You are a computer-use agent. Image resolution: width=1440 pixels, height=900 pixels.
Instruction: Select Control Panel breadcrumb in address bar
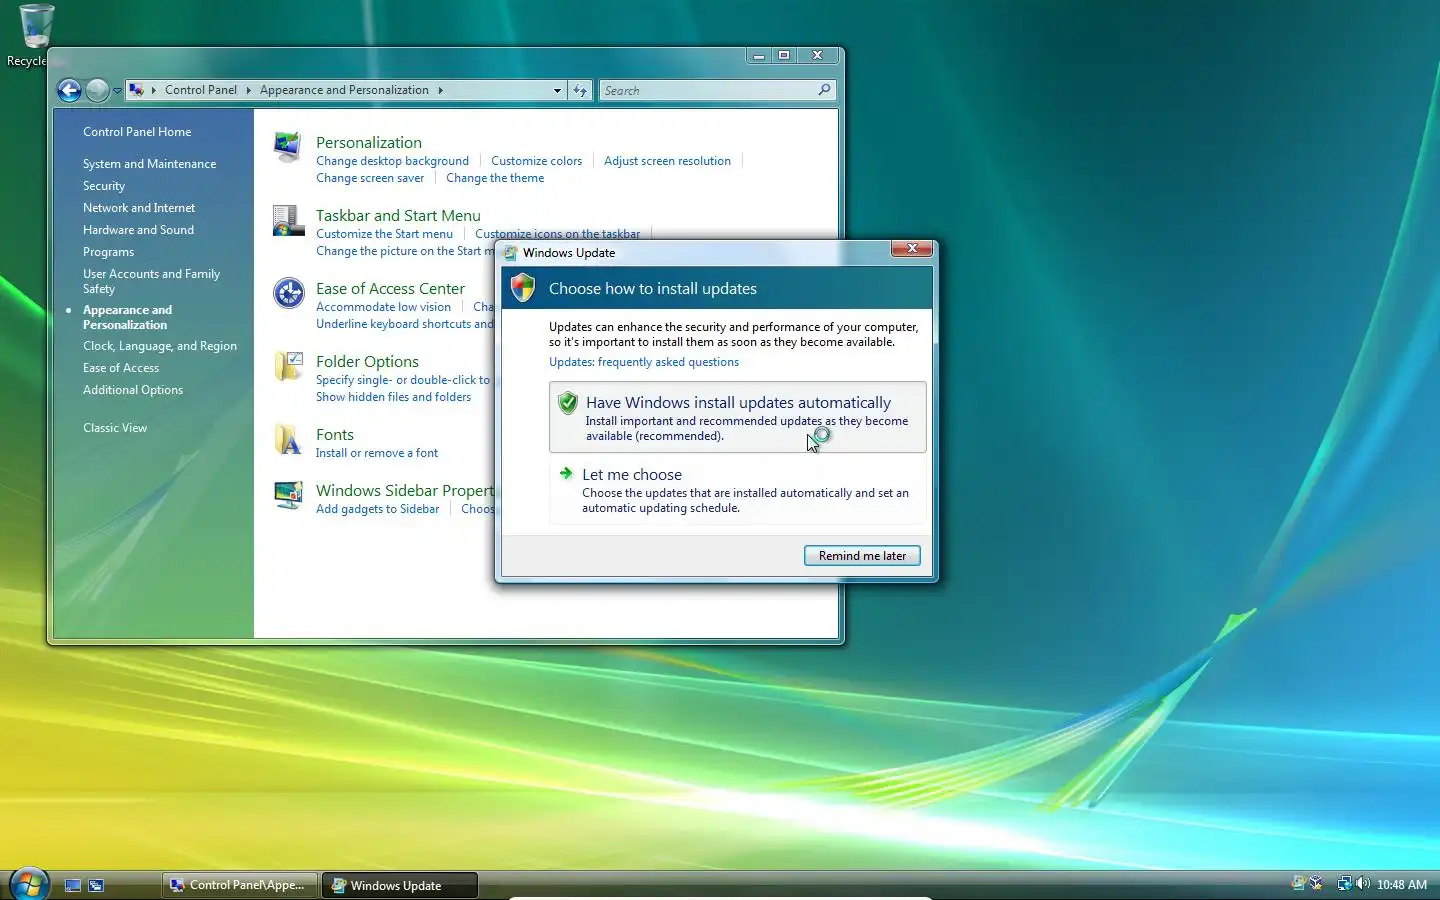201,90
